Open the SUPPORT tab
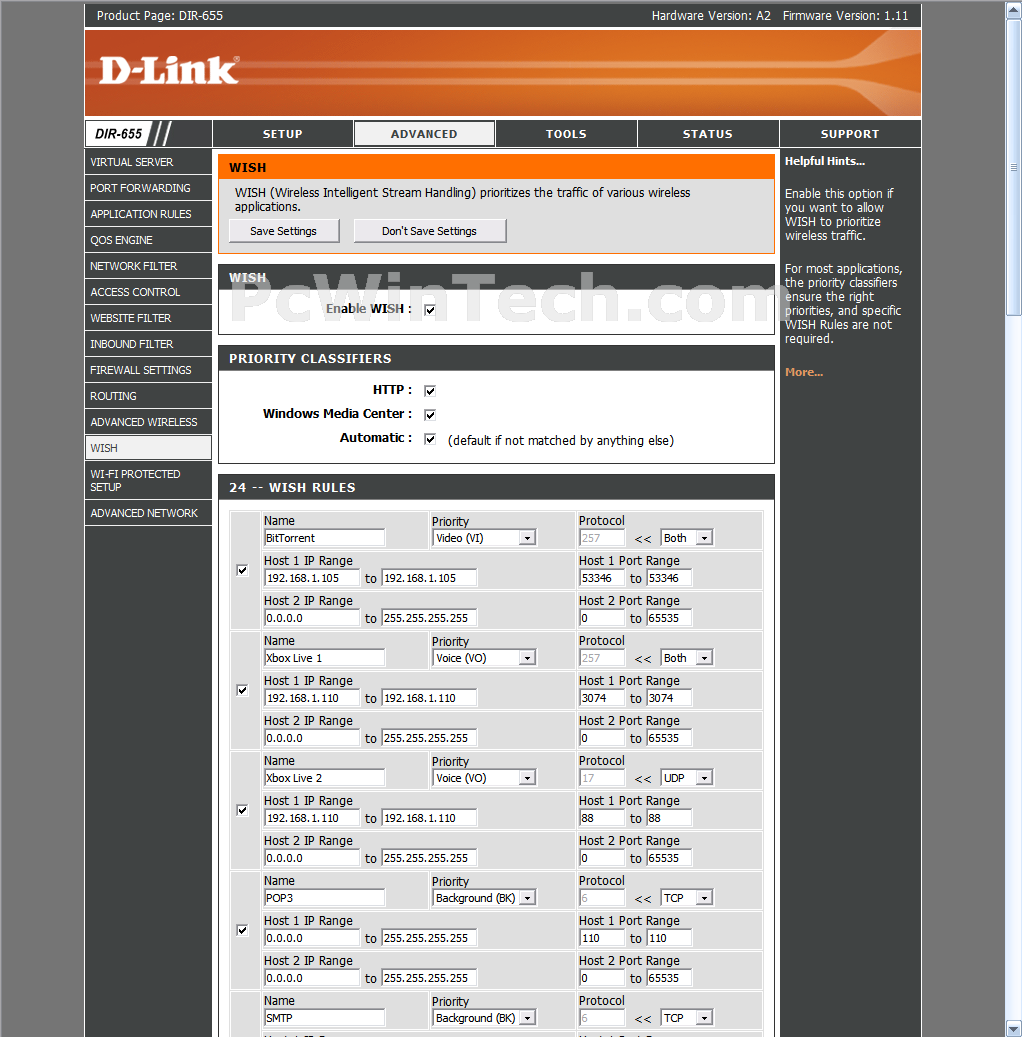 coord(850,134)
